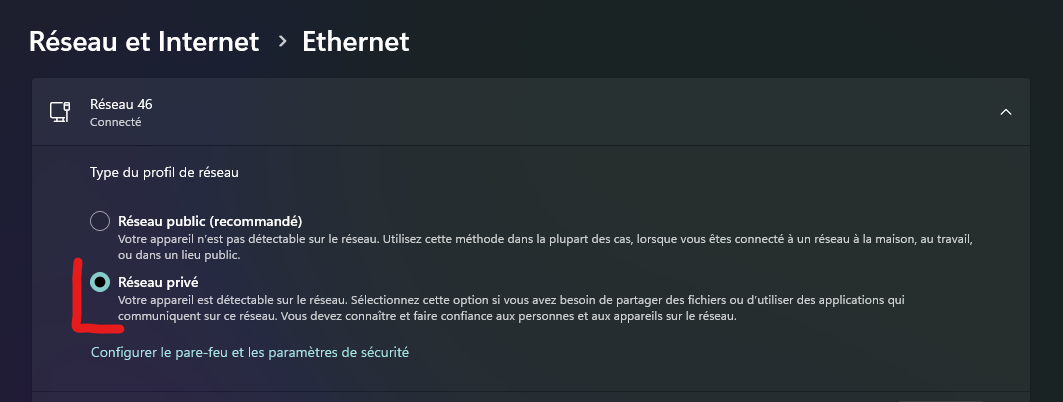
Task: Click the public network description starting with Votre appareil n'est pas détectable
Action: 546,247
